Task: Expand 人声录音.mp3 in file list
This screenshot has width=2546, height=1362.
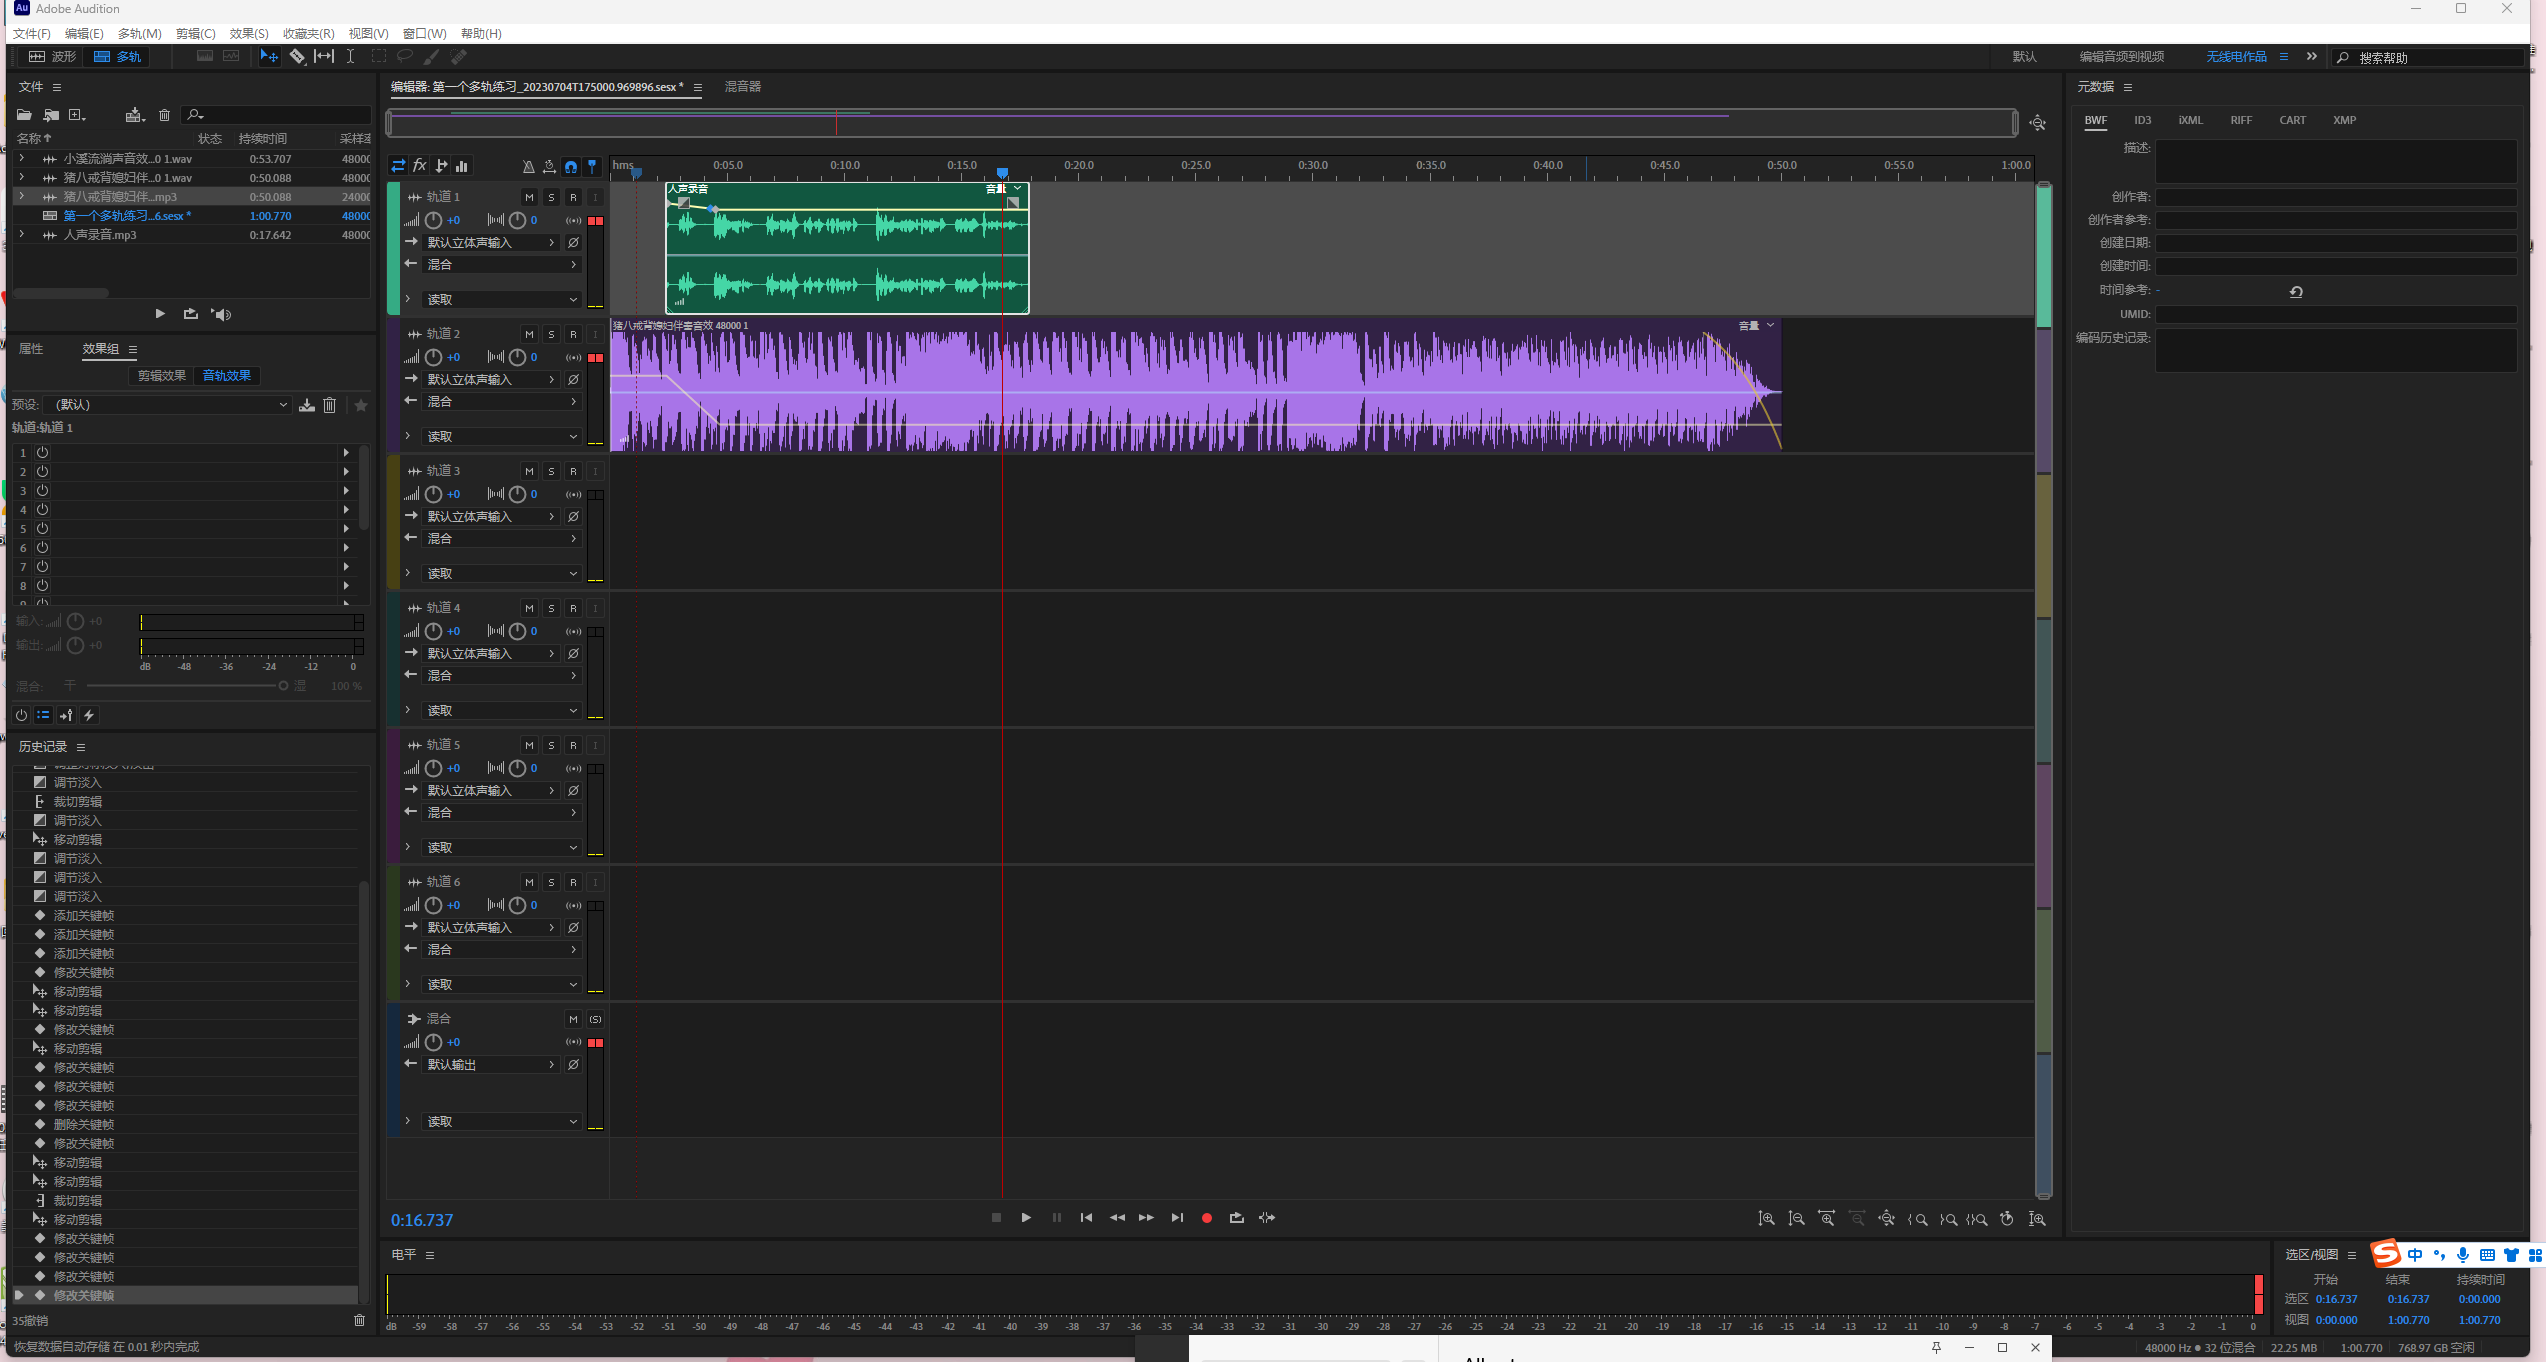Action: (22, 235)
